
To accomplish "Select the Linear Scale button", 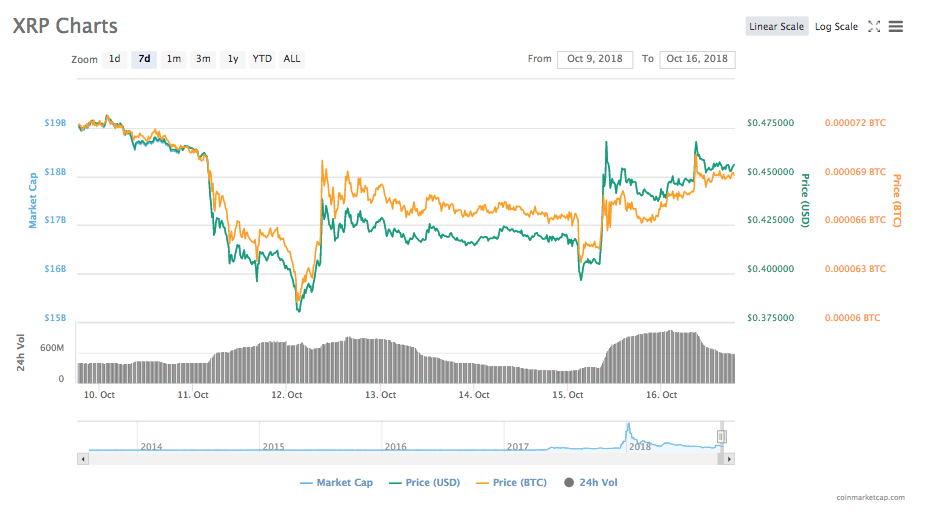I will [776, 26].
